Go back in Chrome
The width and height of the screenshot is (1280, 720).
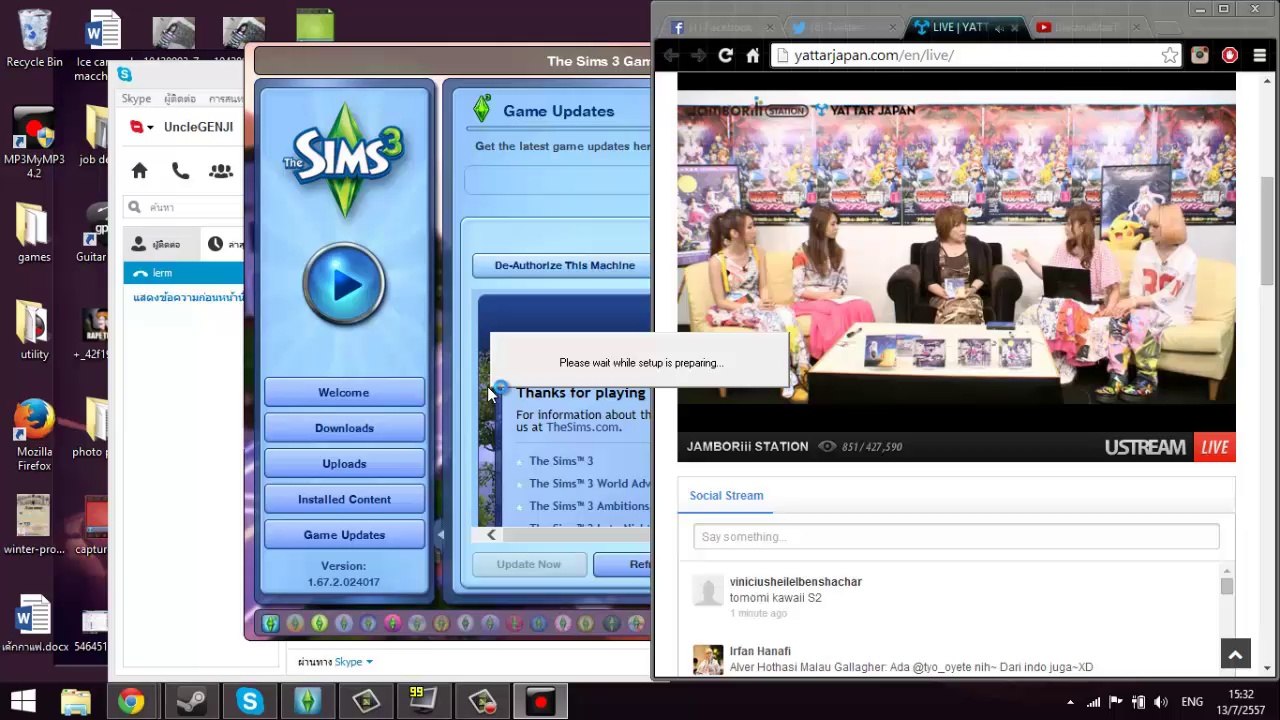pos(671,56)
